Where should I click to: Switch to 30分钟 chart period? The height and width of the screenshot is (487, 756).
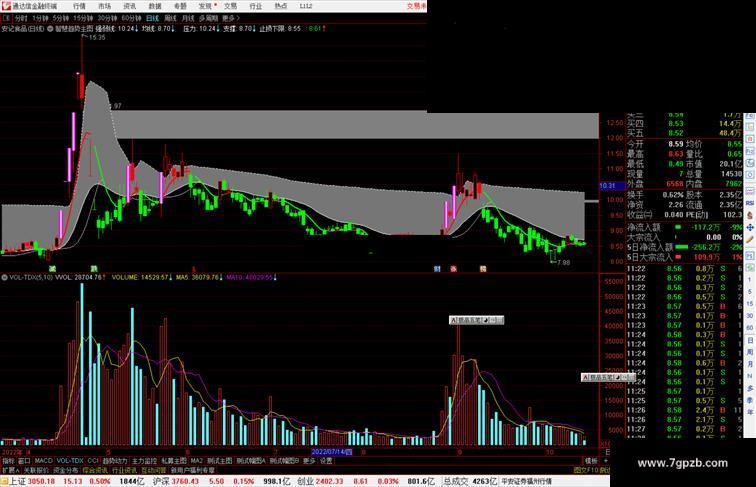(107, 18)
